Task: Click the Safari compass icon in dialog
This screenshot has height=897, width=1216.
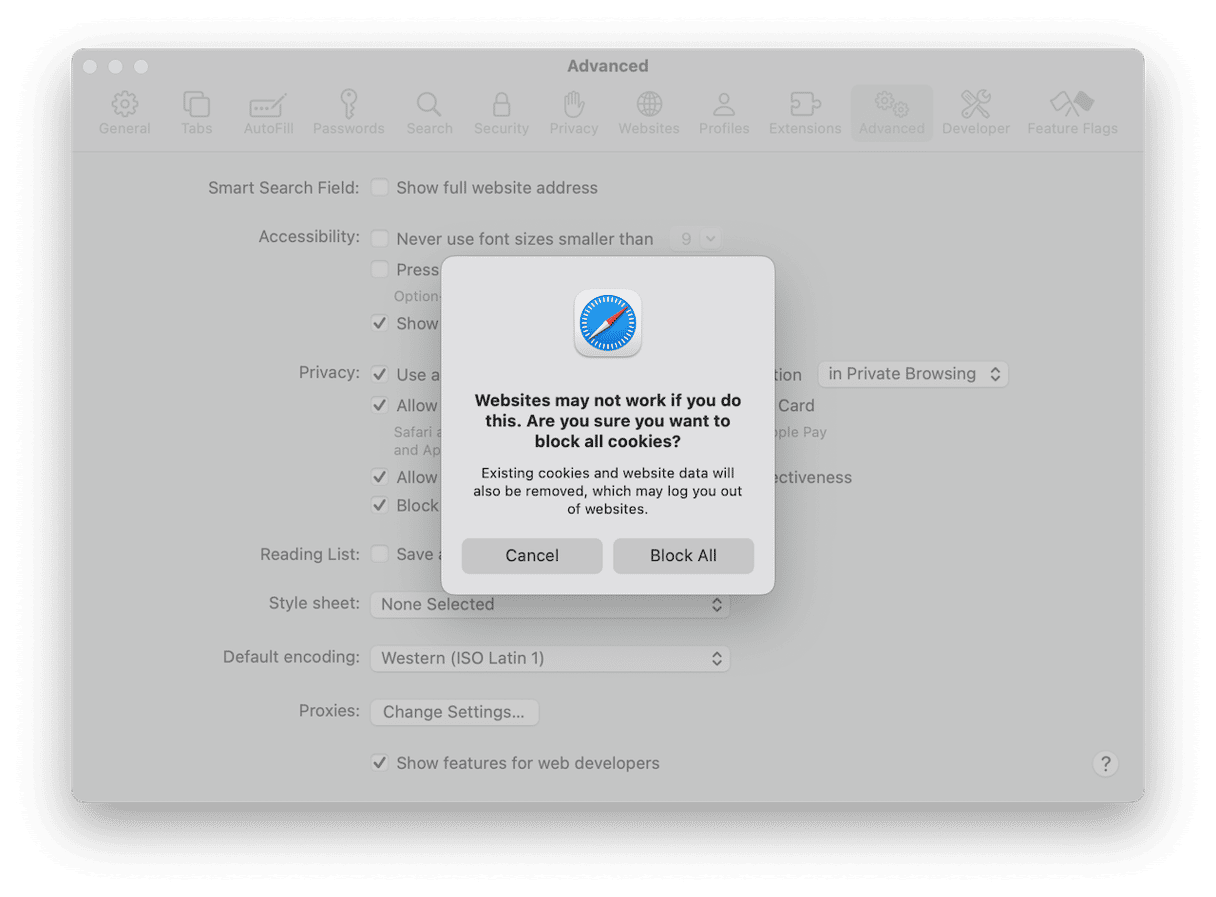Action: pos(607,323)
